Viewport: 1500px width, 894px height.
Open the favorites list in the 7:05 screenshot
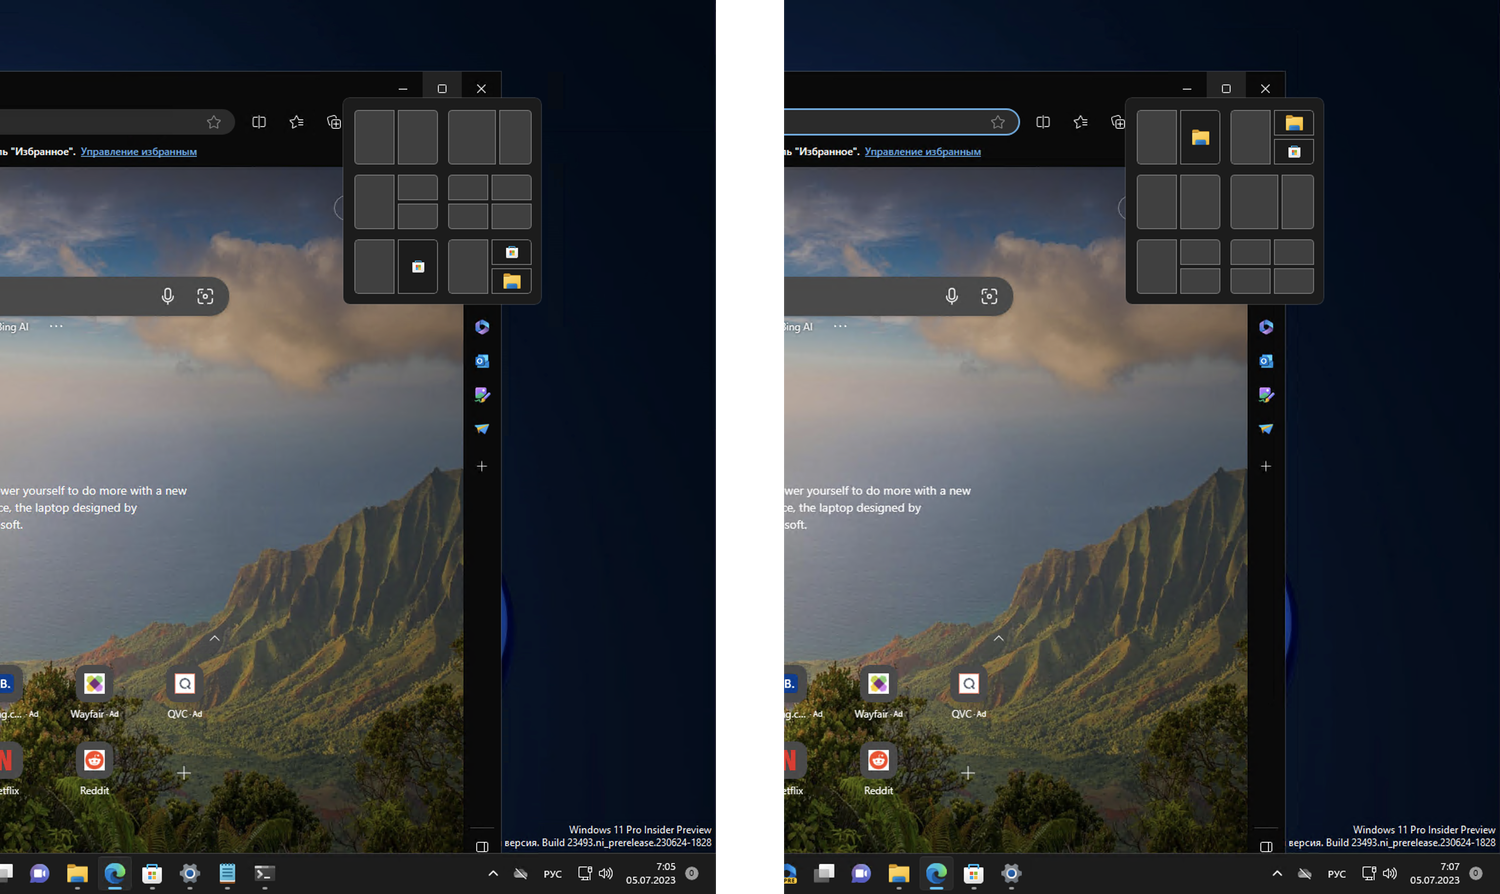pos(297,122)
